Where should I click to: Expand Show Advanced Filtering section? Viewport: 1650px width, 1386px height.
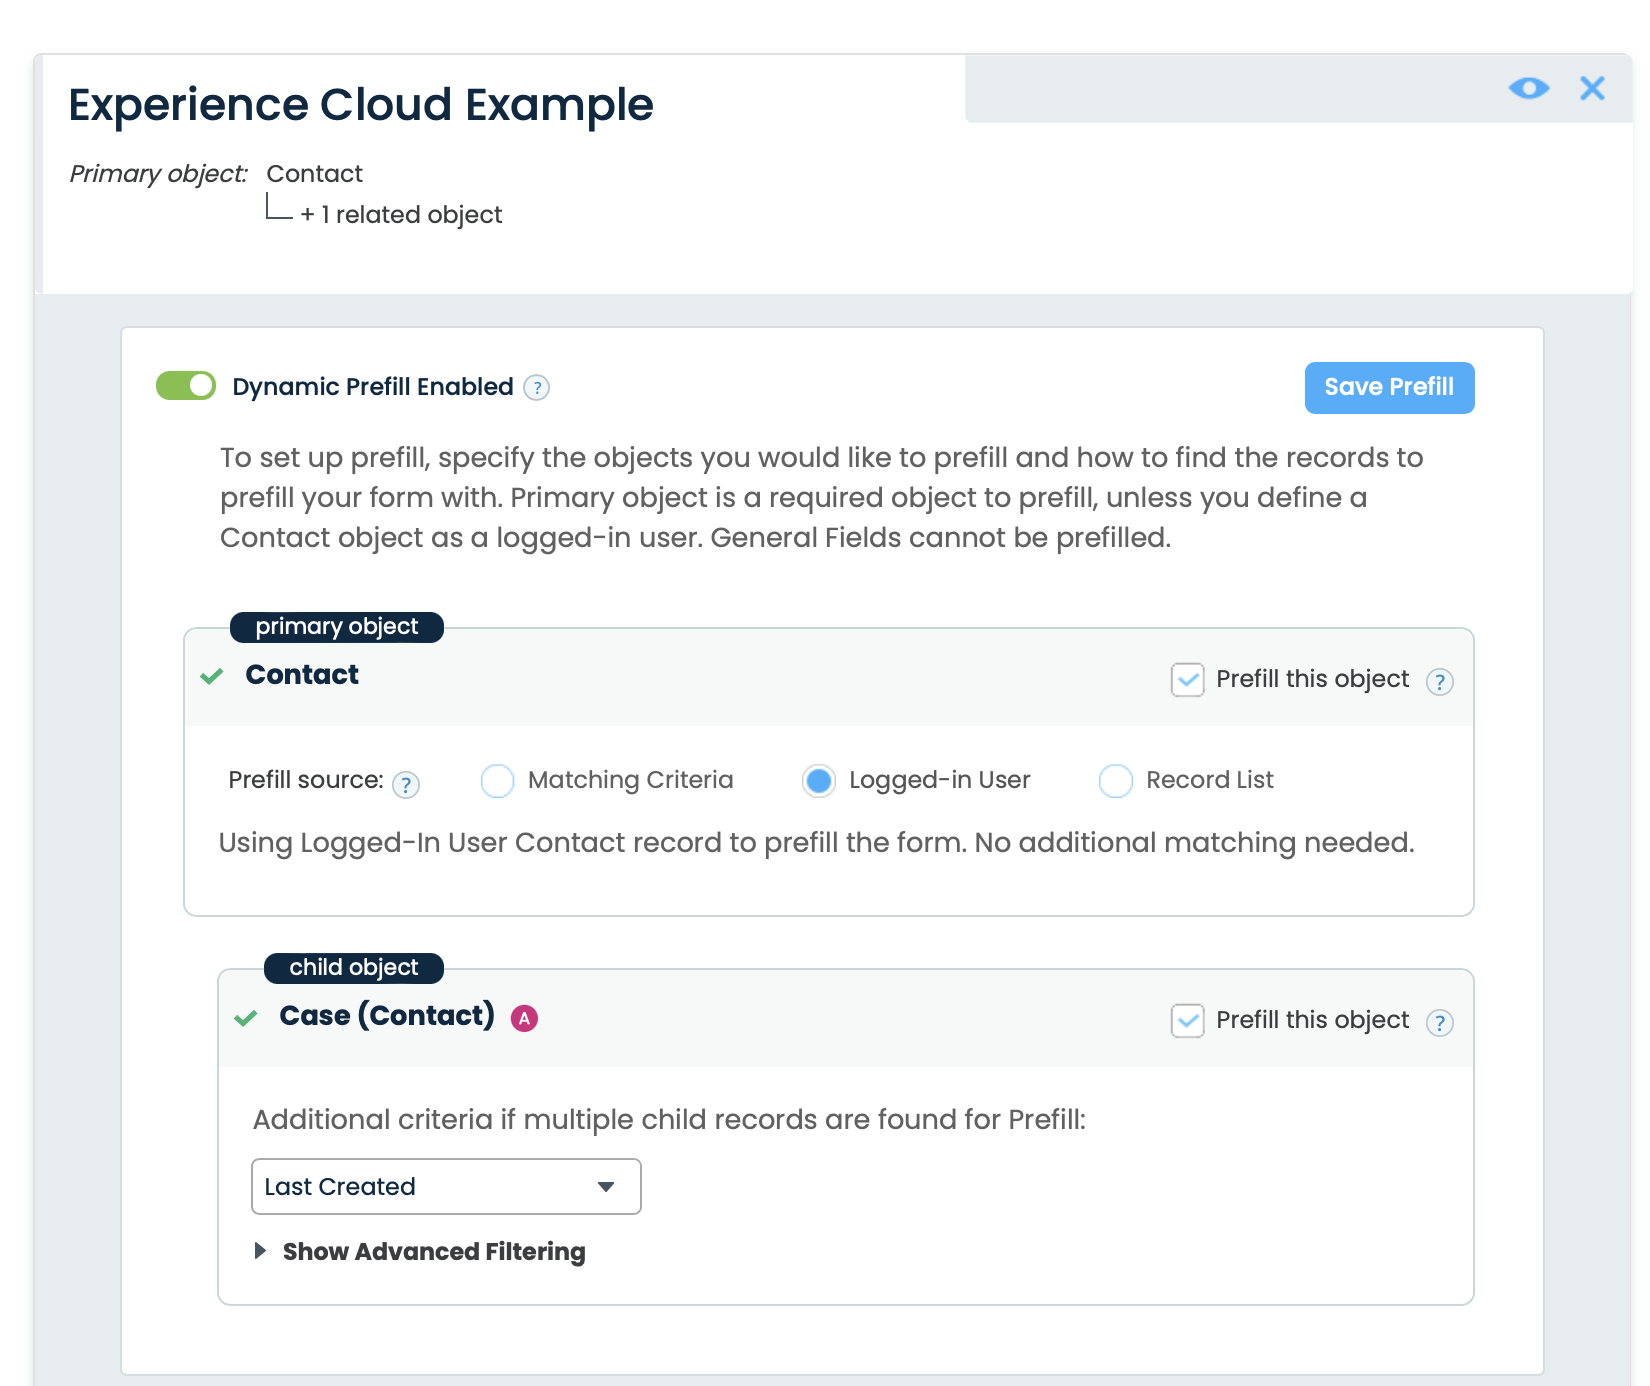pyautogui.click(x=432, y=1252)
